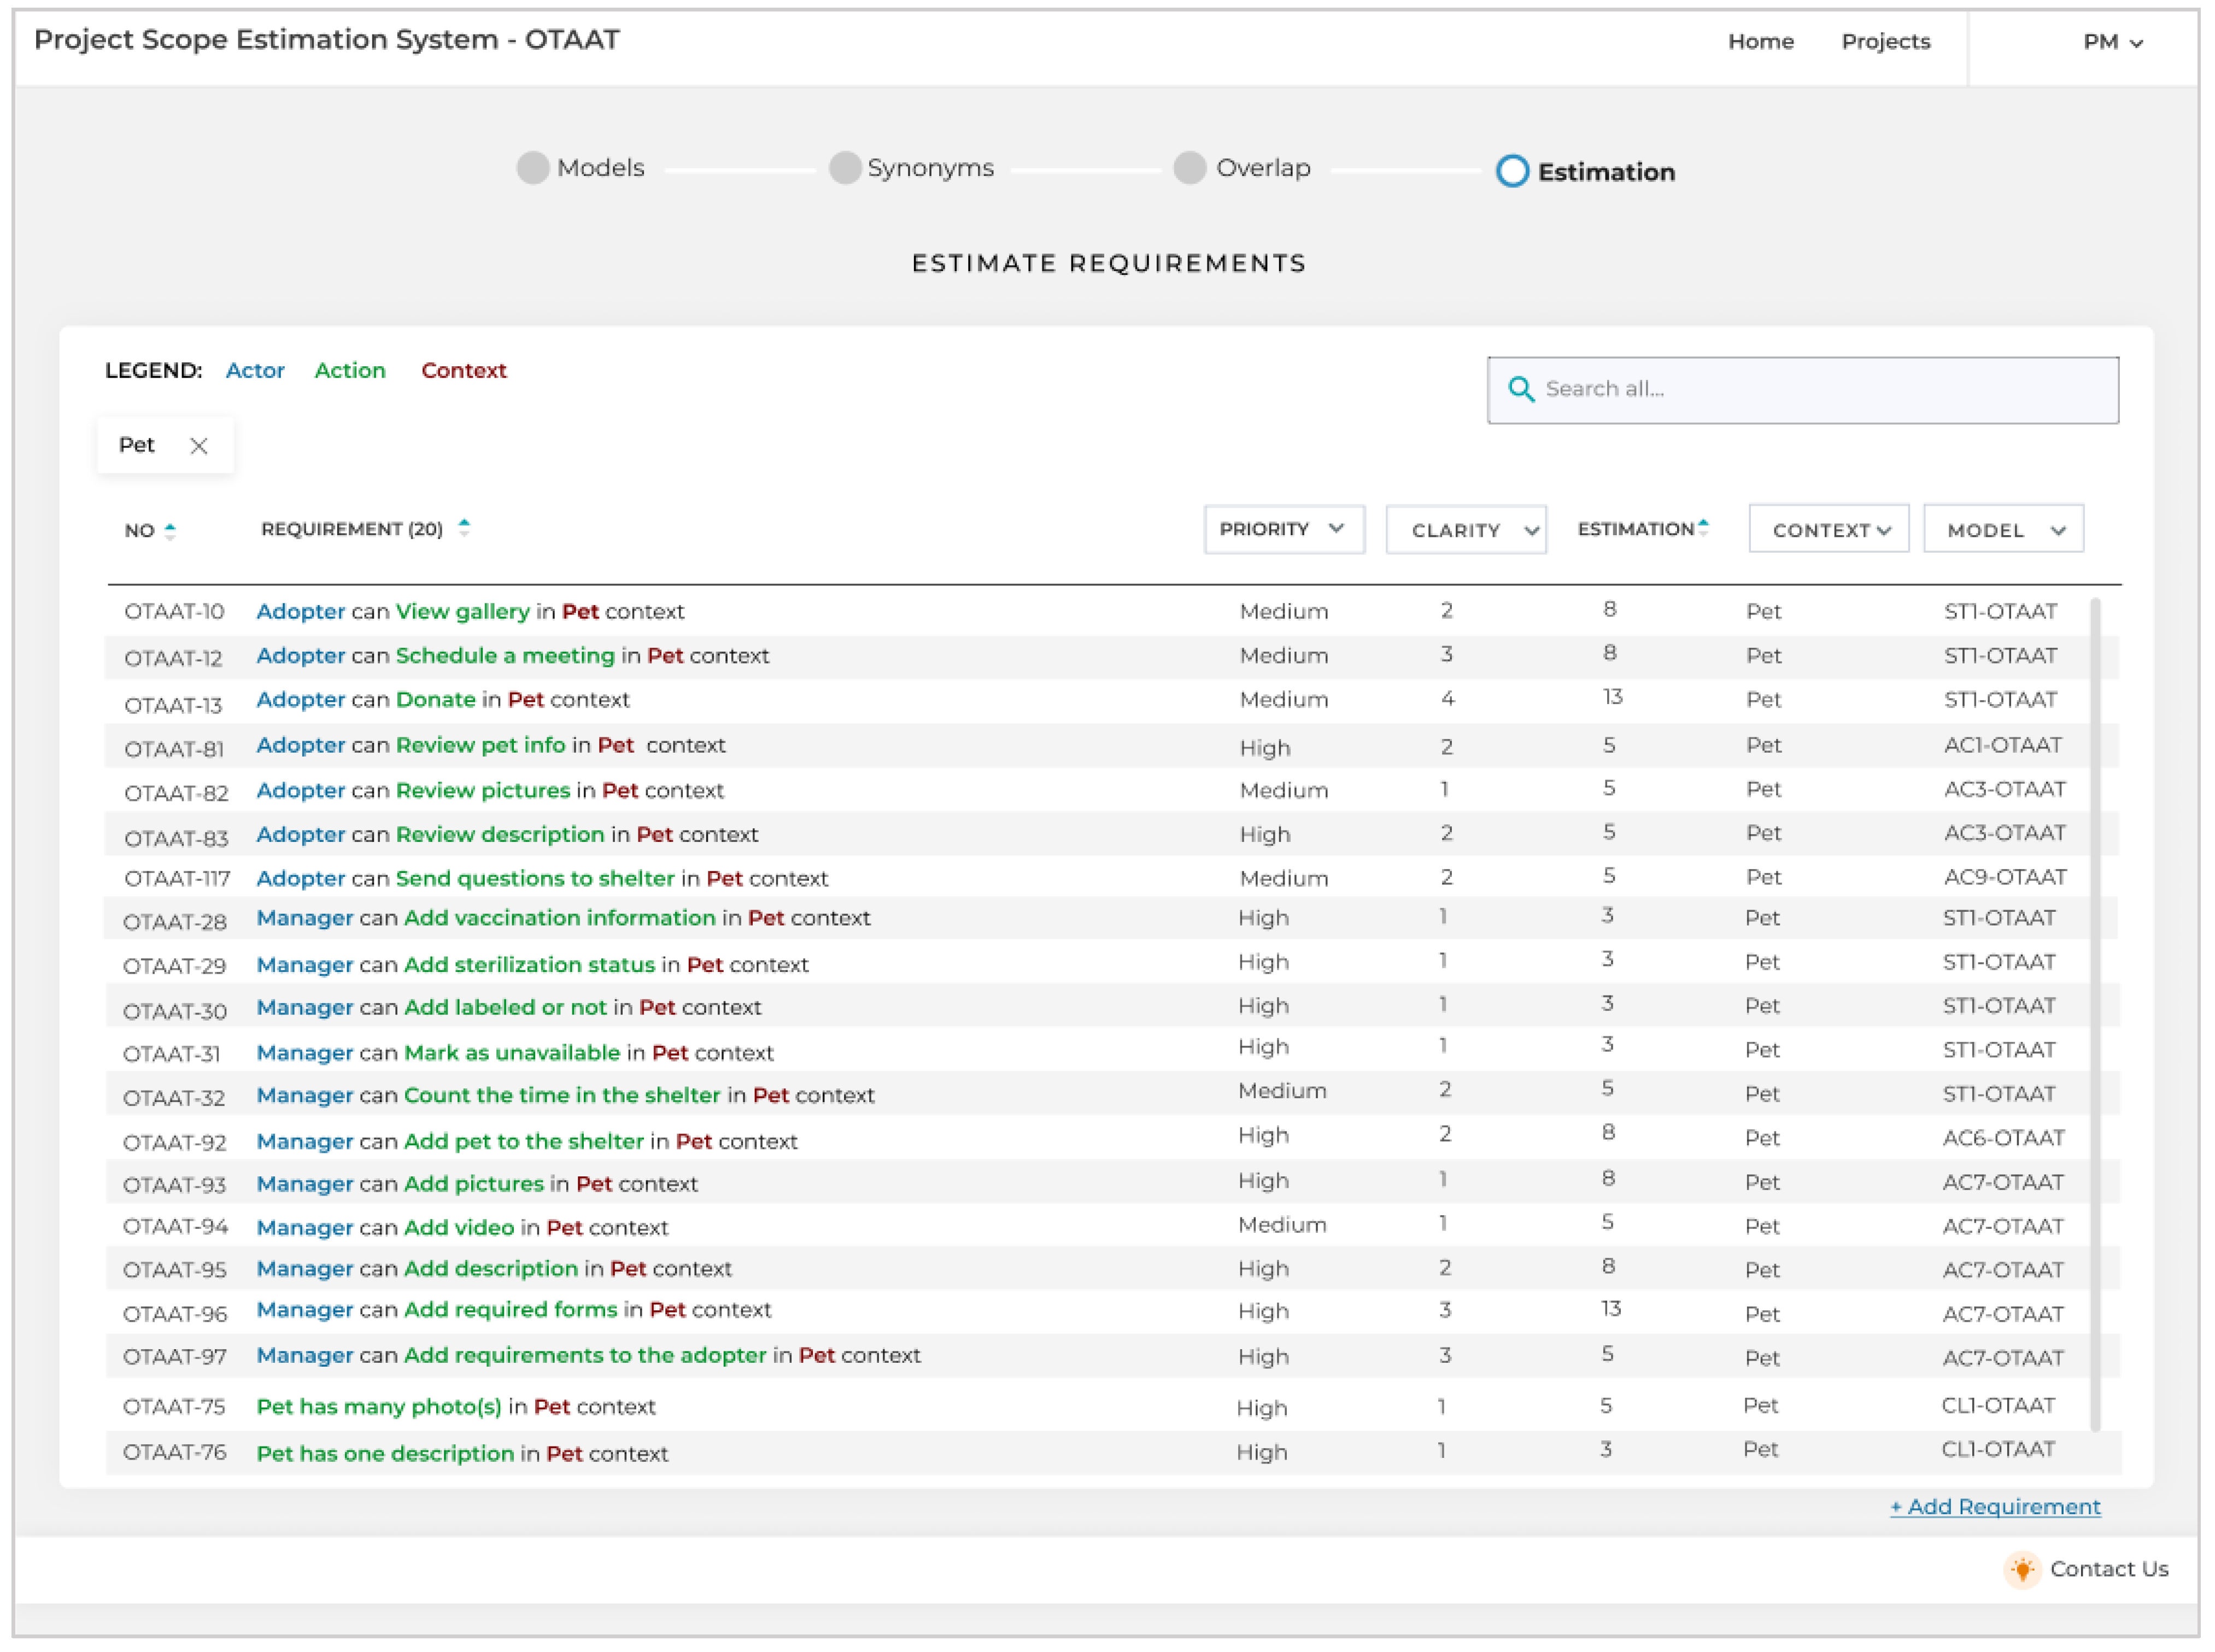Select the Models step circle
This screenshot has width=2215, height=1652.
tap(533, 167)
